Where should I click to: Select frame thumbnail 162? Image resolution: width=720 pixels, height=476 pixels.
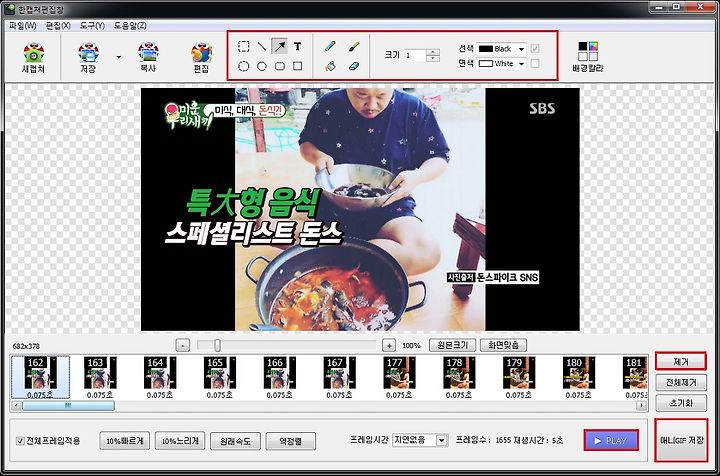tap(40, 377)
